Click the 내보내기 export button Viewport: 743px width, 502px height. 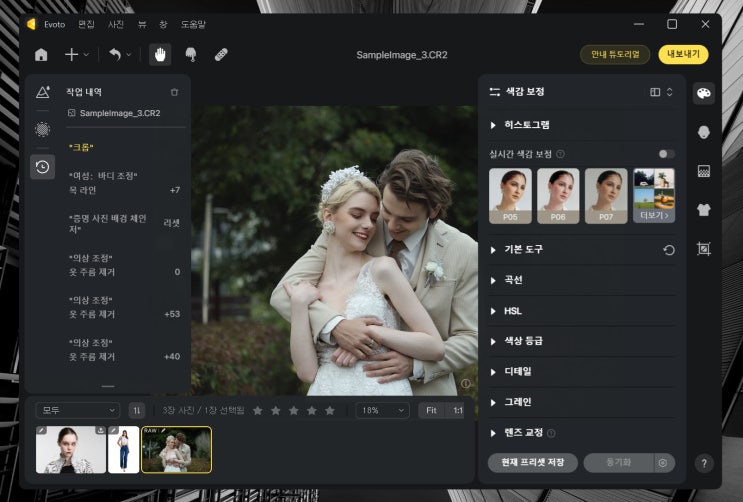click(x=683, y=55)
